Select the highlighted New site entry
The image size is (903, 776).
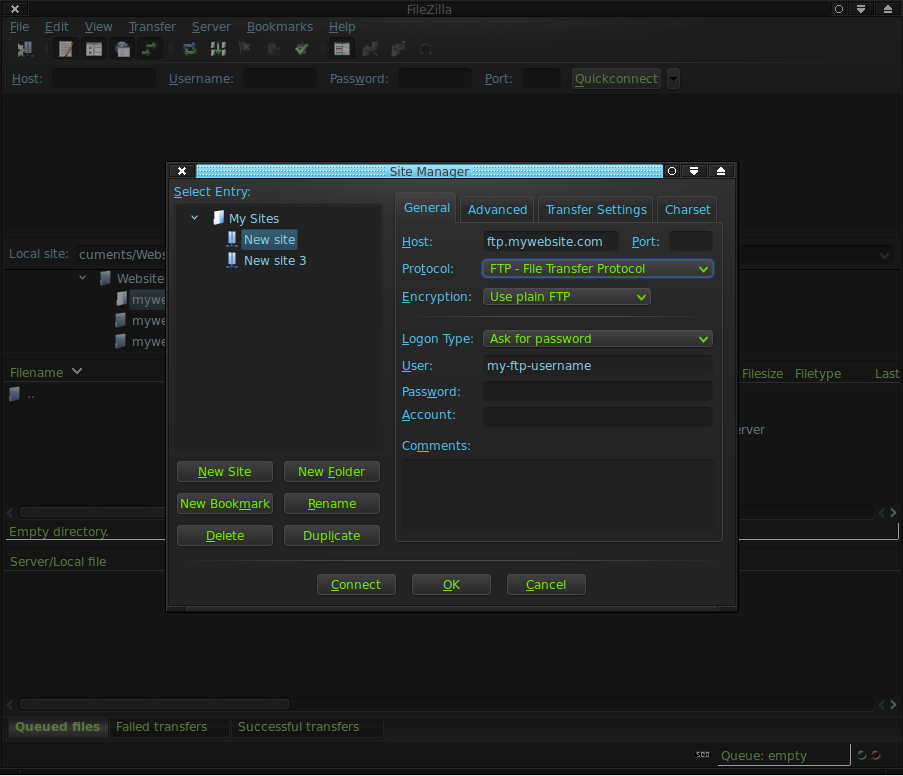coord(270,239)
